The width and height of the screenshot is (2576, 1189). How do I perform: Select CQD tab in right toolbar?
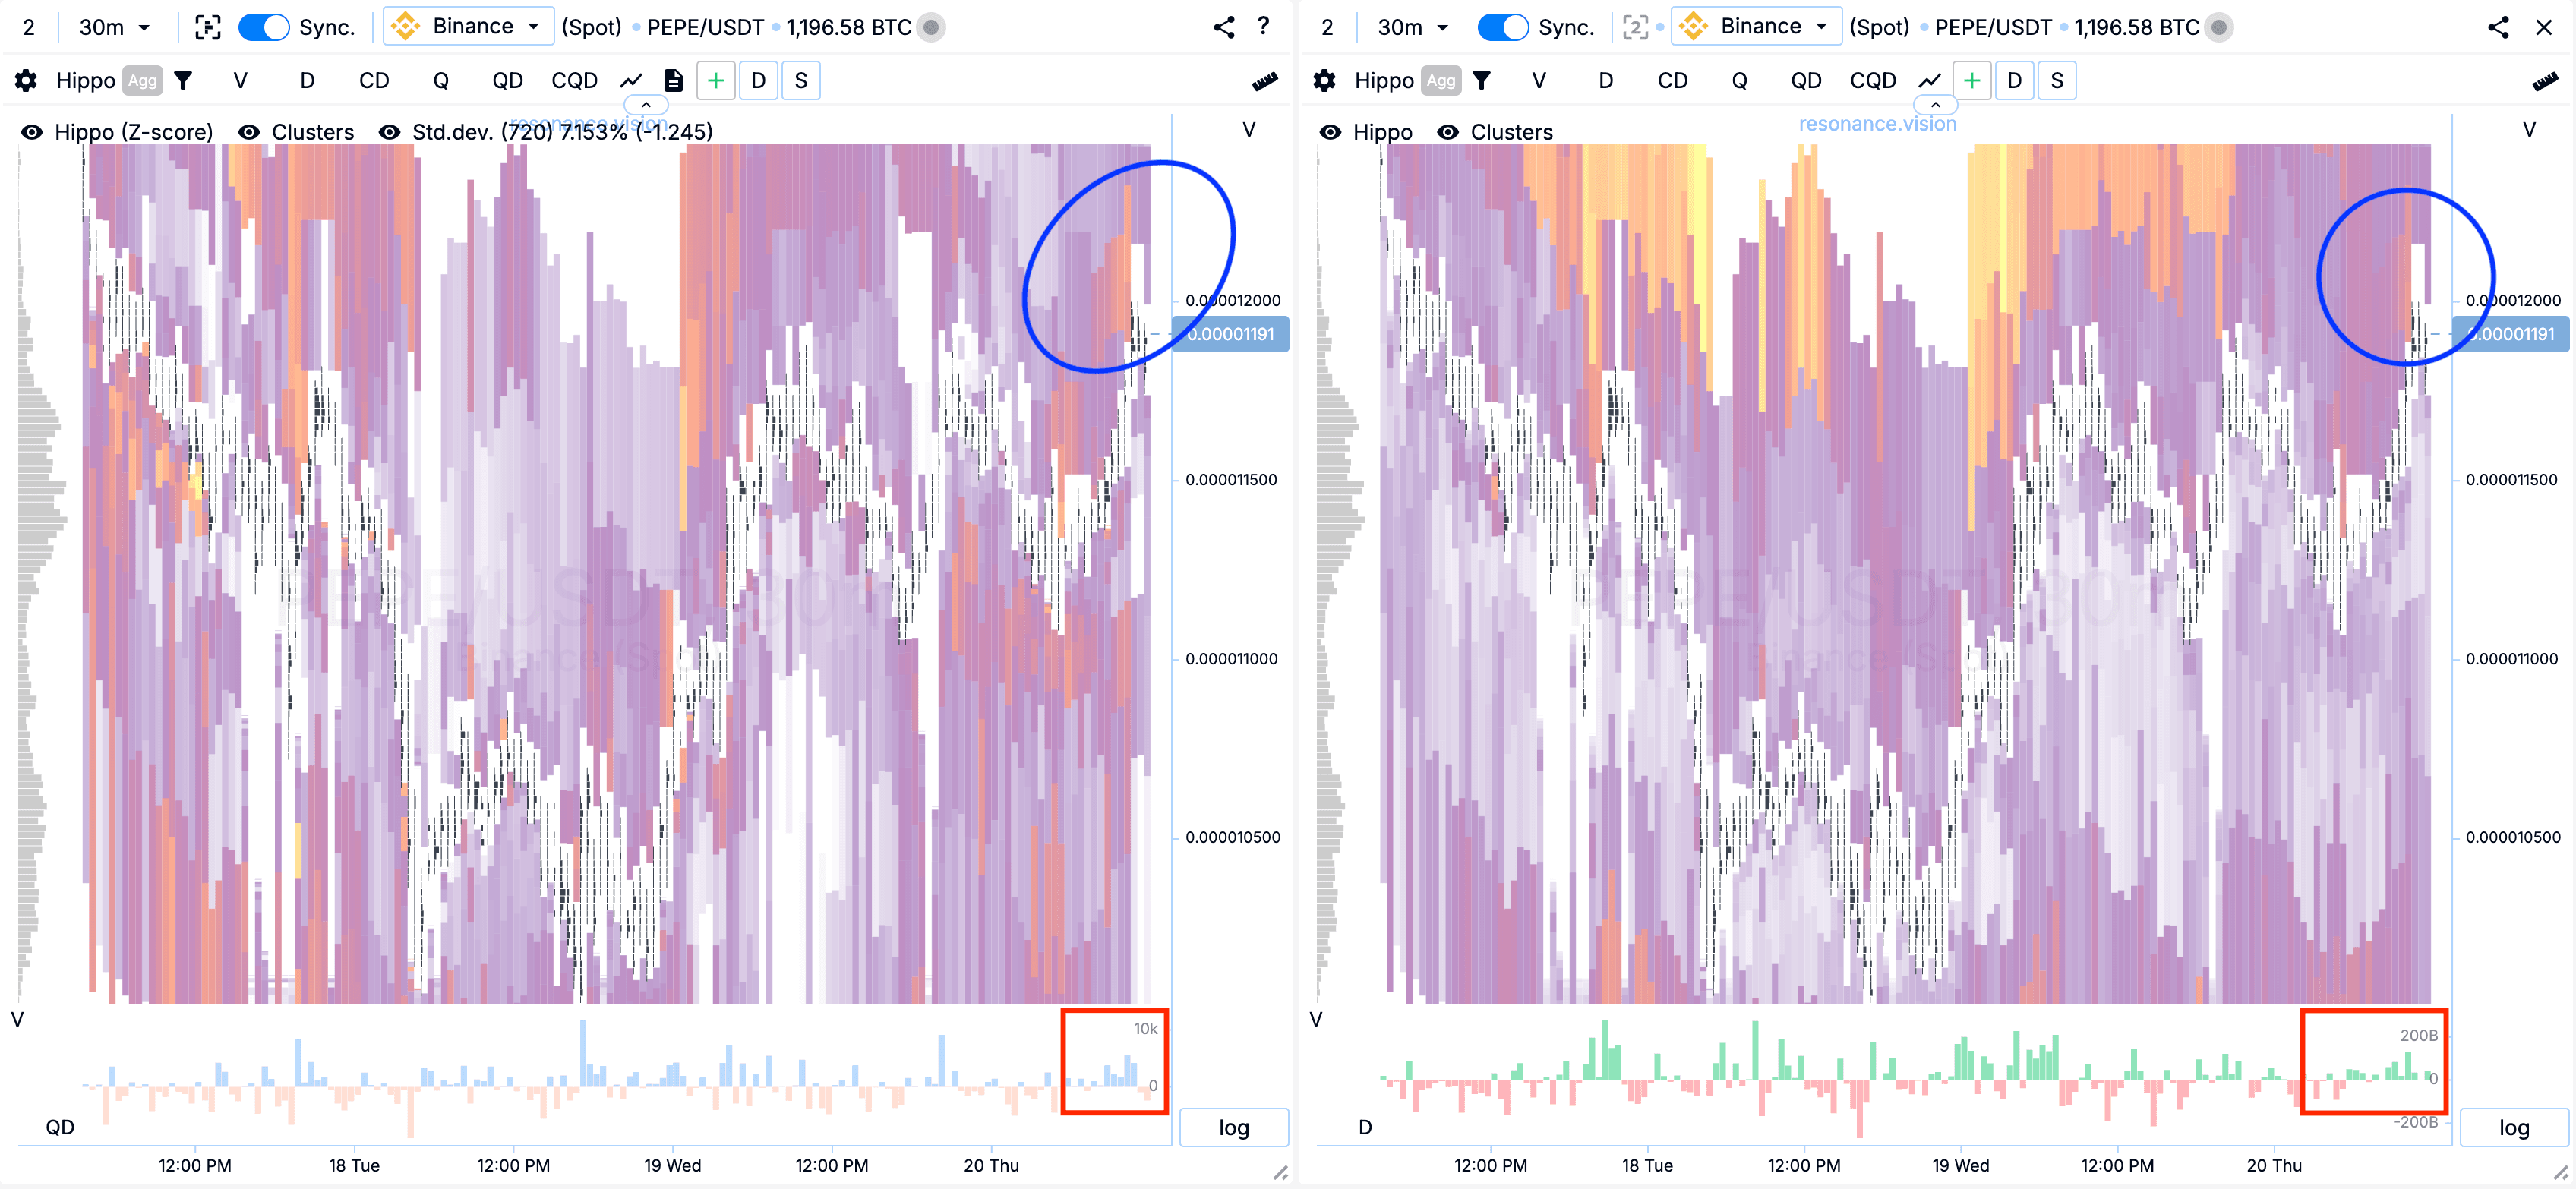click(x=1872, y=80)
